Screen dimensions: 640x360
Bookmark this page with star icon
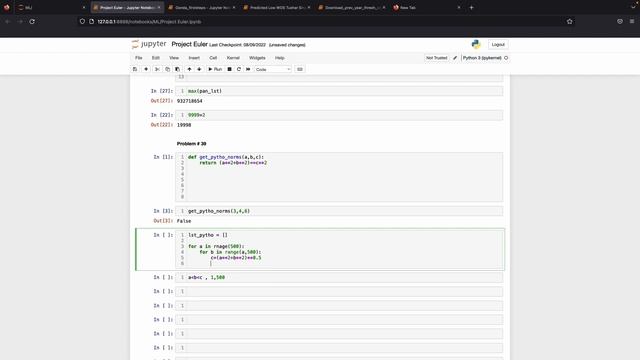(569, 21)
